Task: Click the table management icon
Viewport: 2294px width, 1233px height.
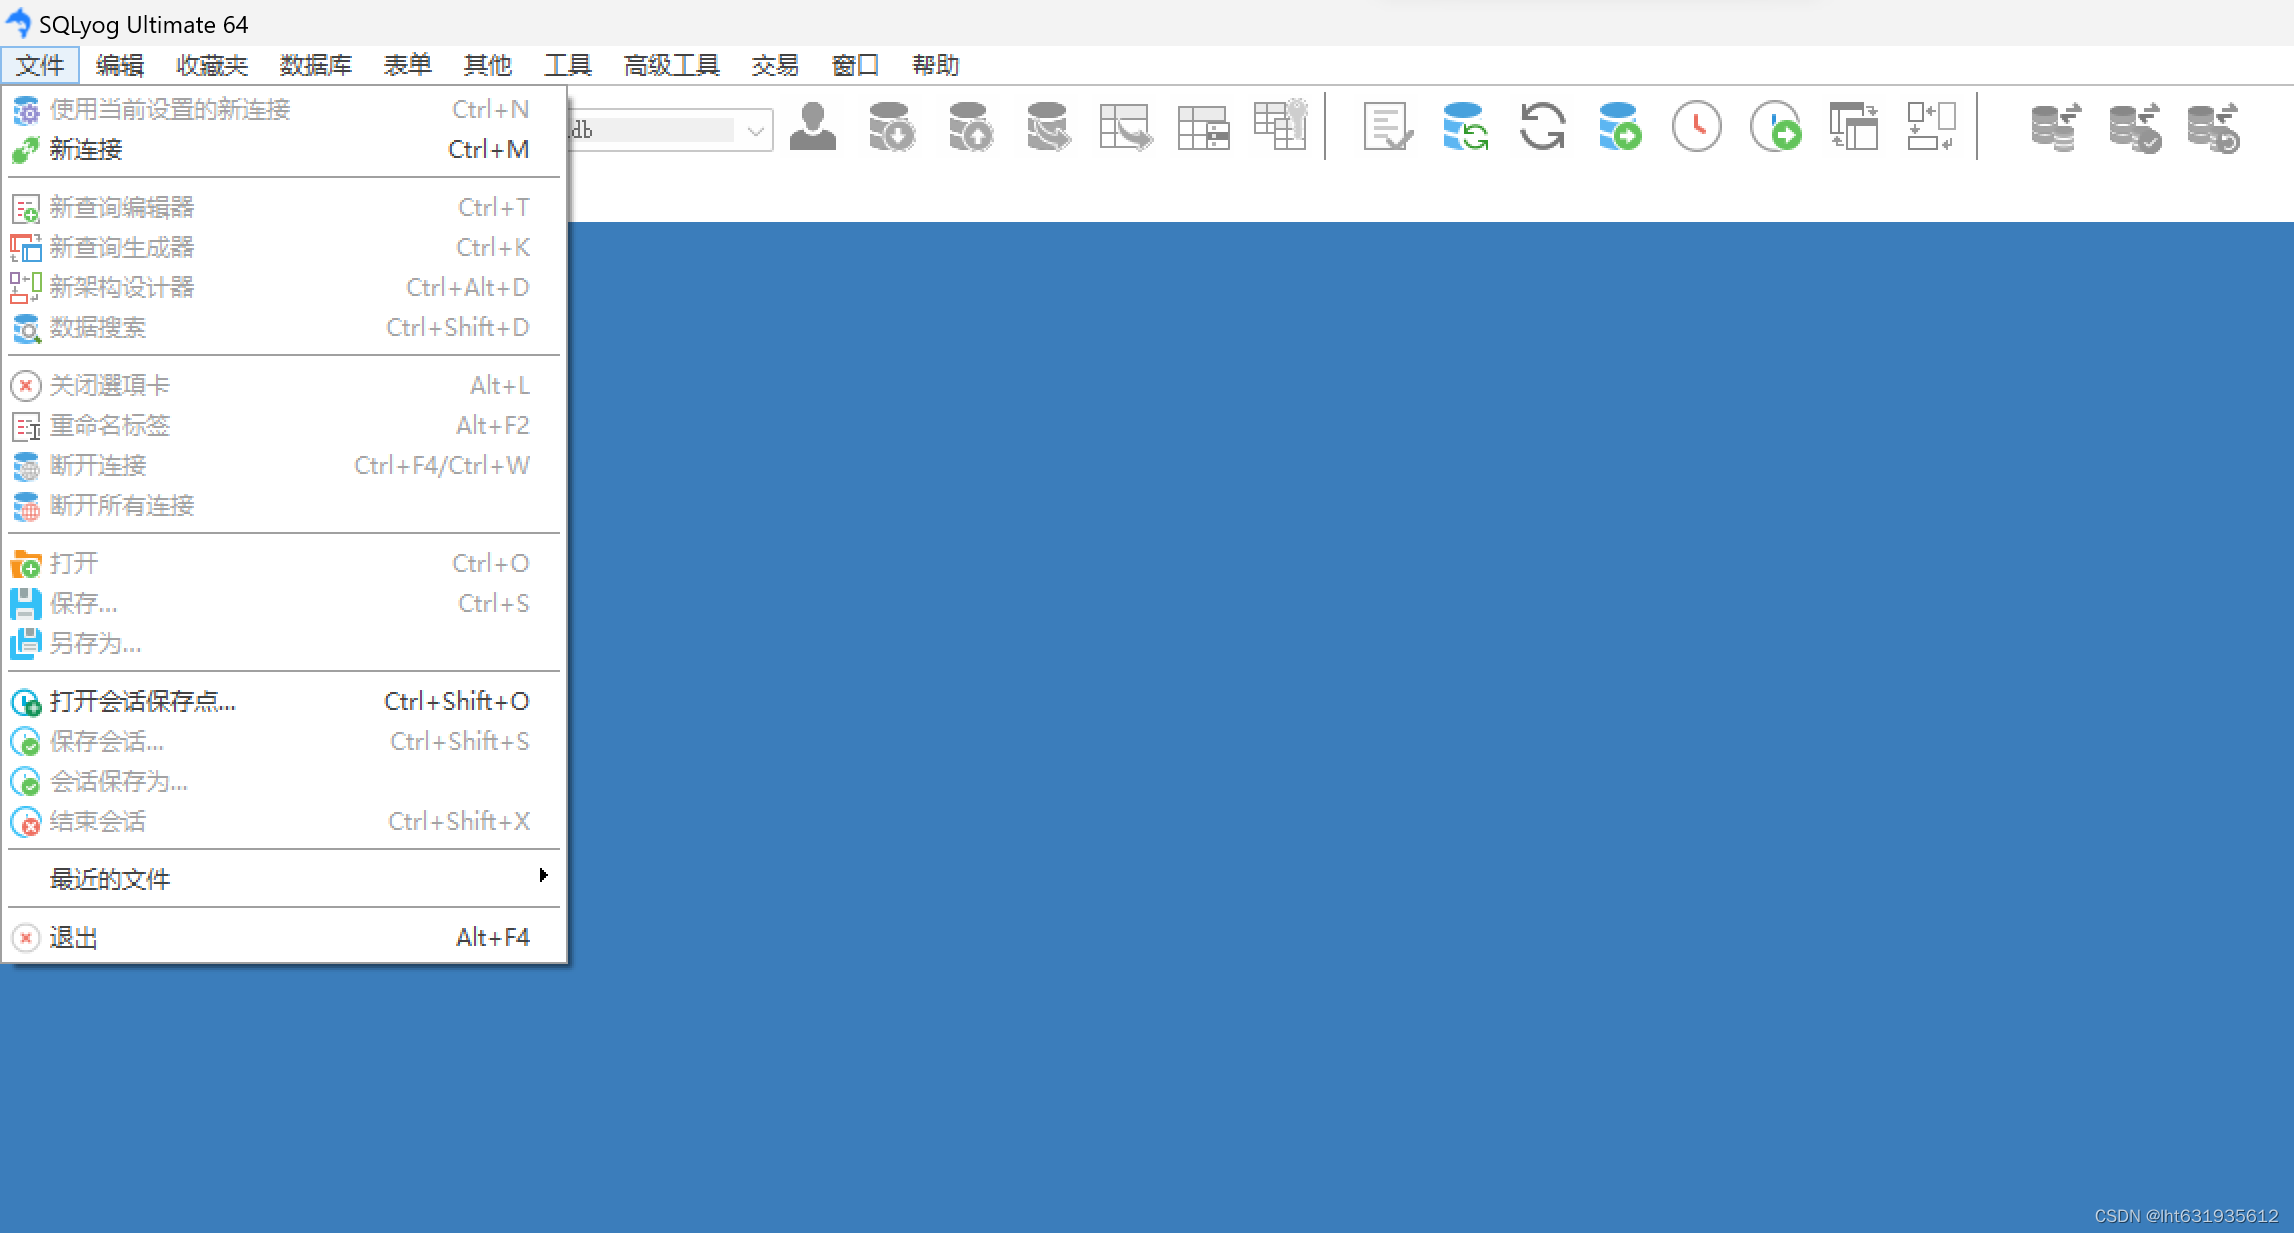Action: tap(1205, 126)
